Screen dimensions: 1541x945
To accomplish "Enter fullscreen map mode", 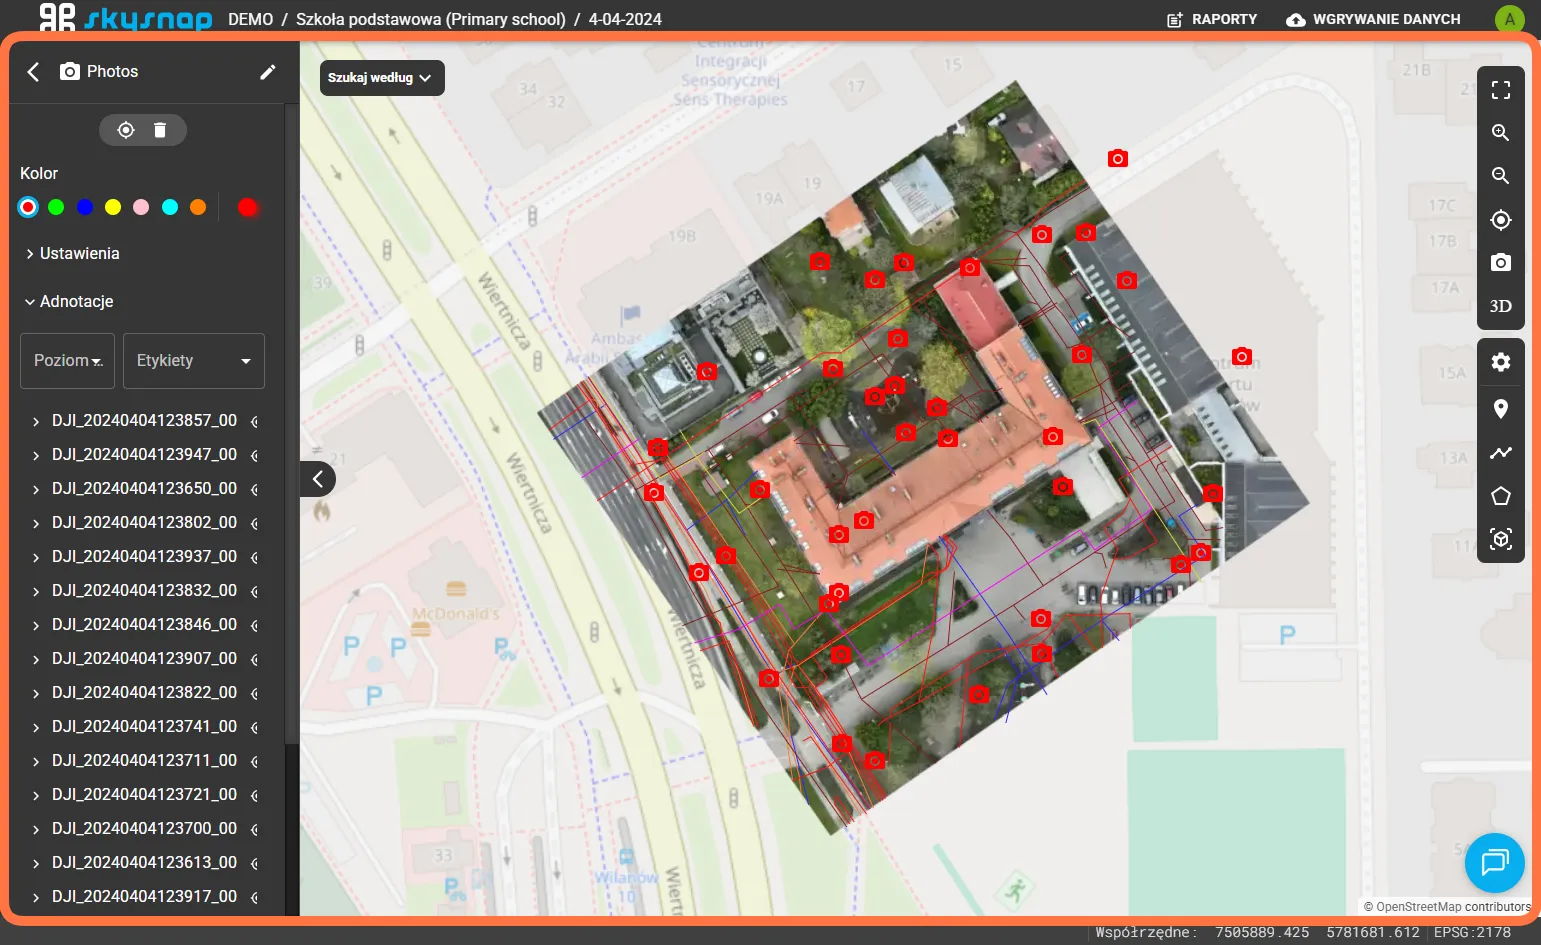I will point(1500,90).
